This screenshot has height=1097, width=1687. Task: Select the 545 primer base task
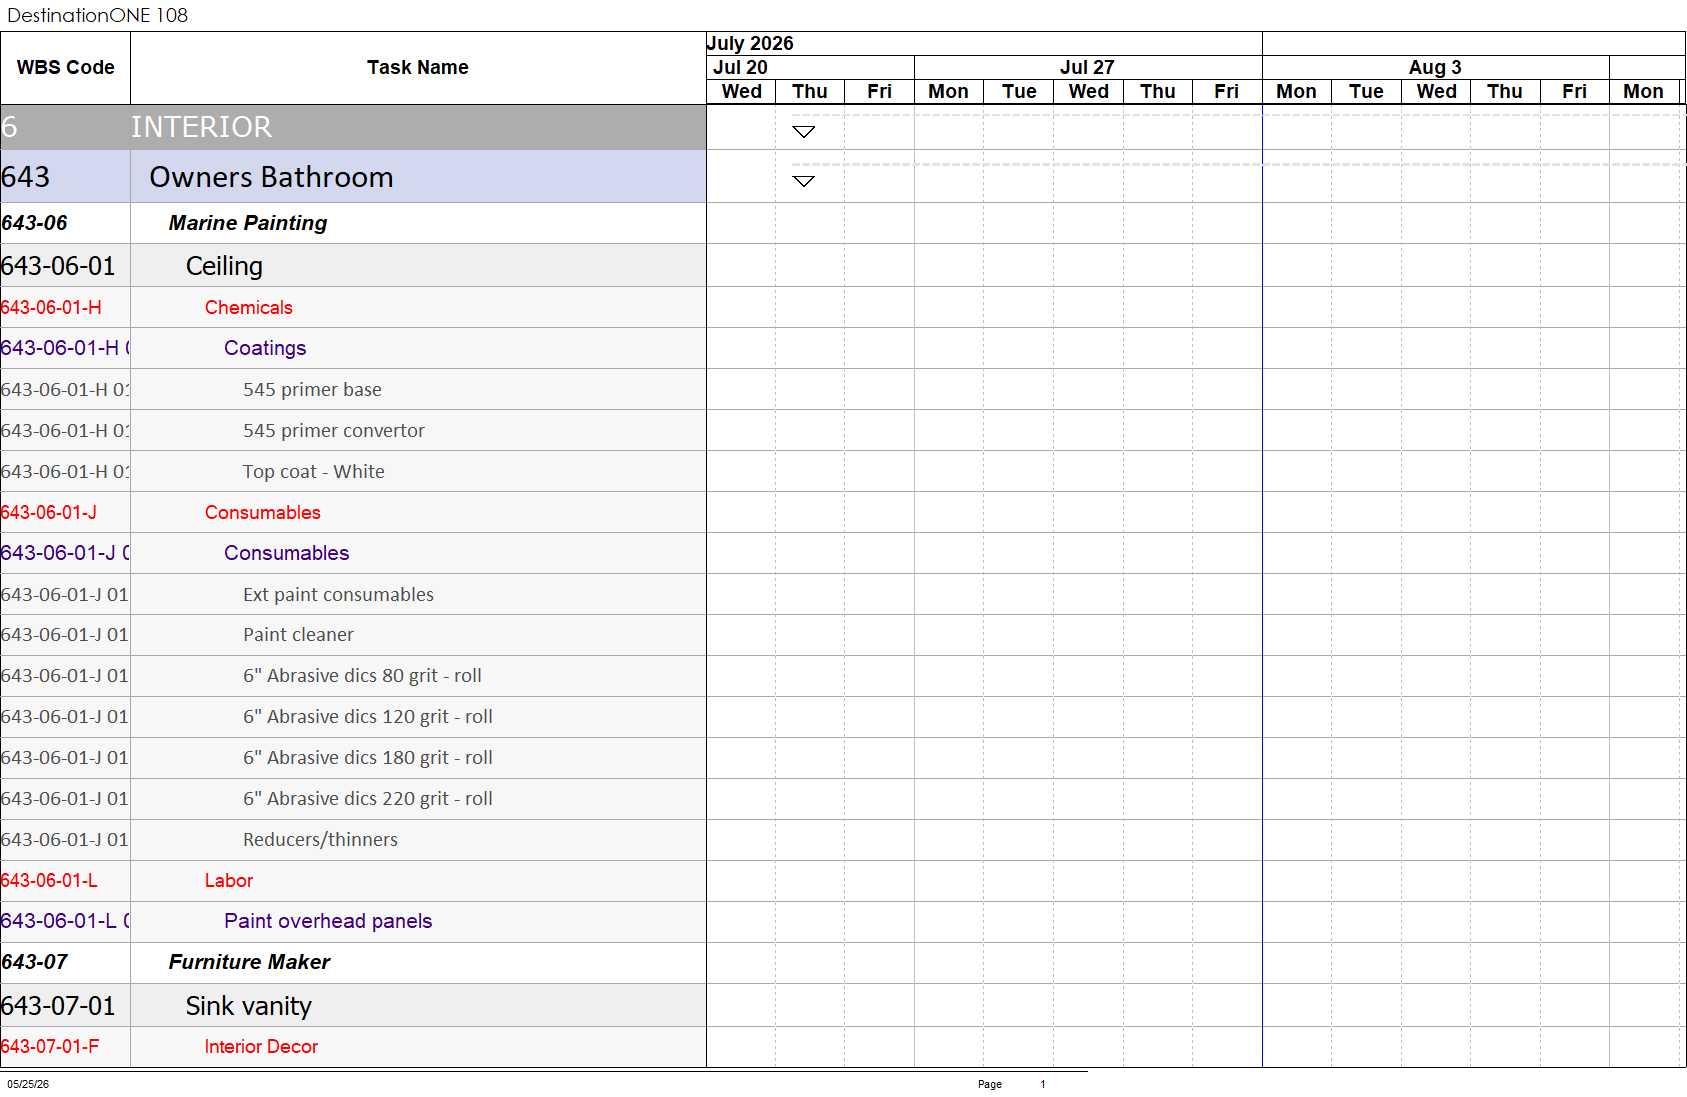353,389
